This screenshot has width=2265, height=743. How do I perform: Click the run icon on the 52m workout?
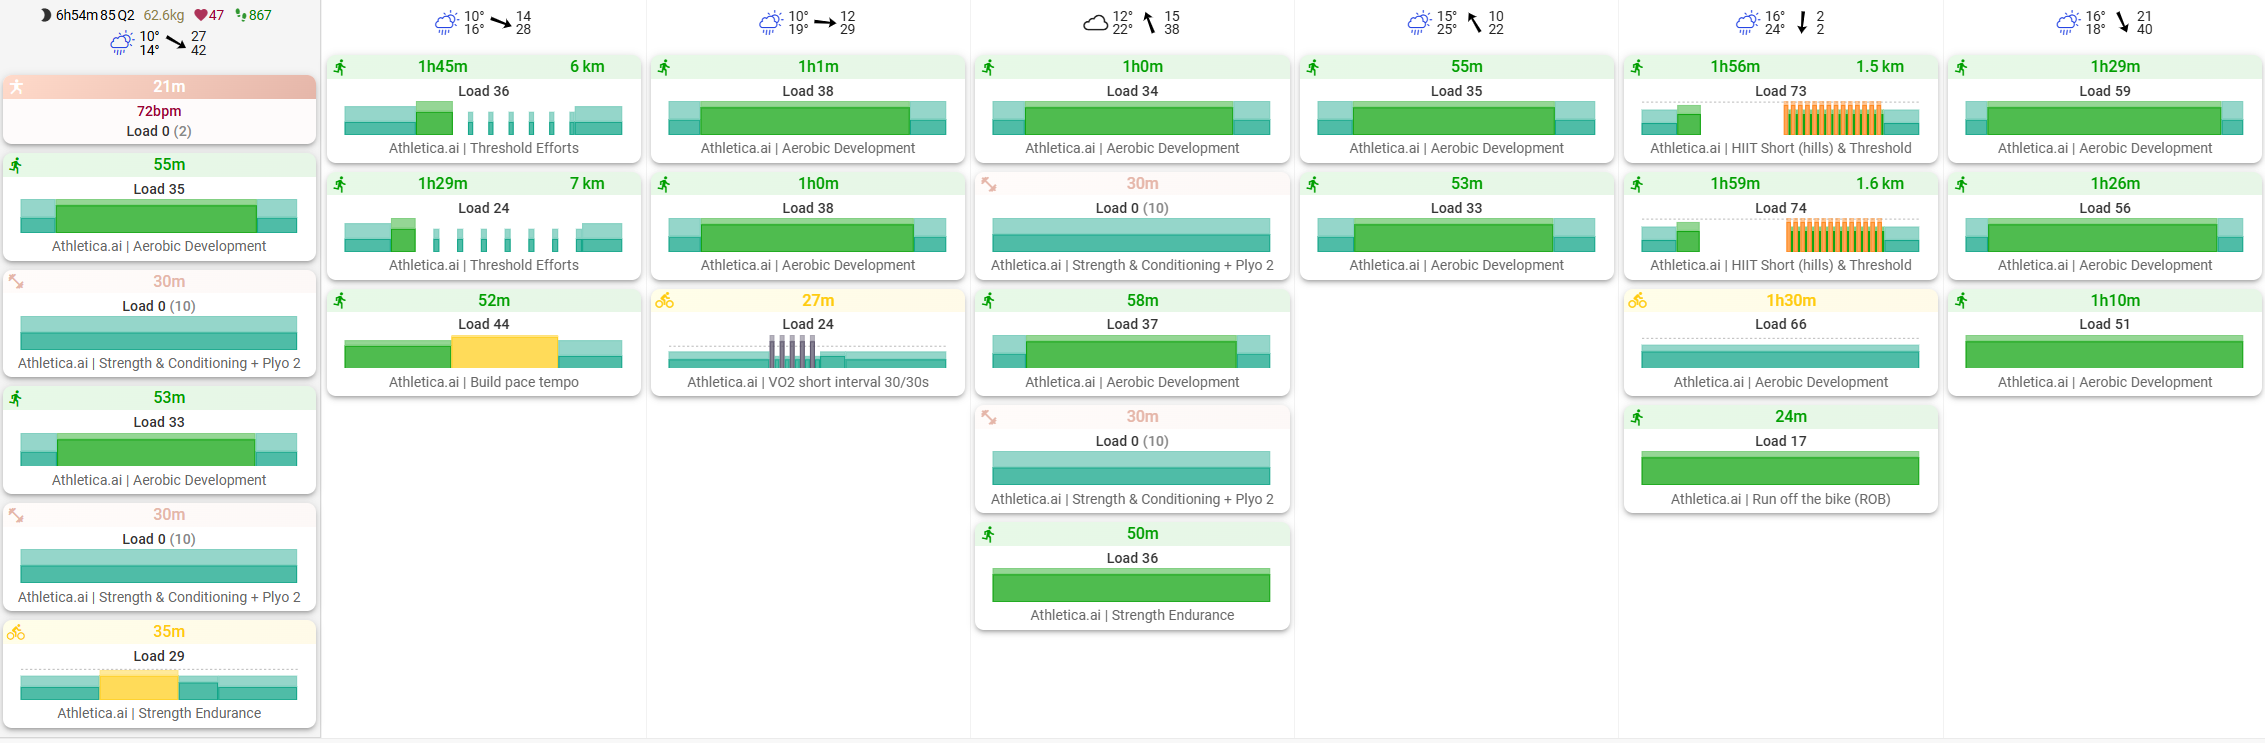pos(340,301)
